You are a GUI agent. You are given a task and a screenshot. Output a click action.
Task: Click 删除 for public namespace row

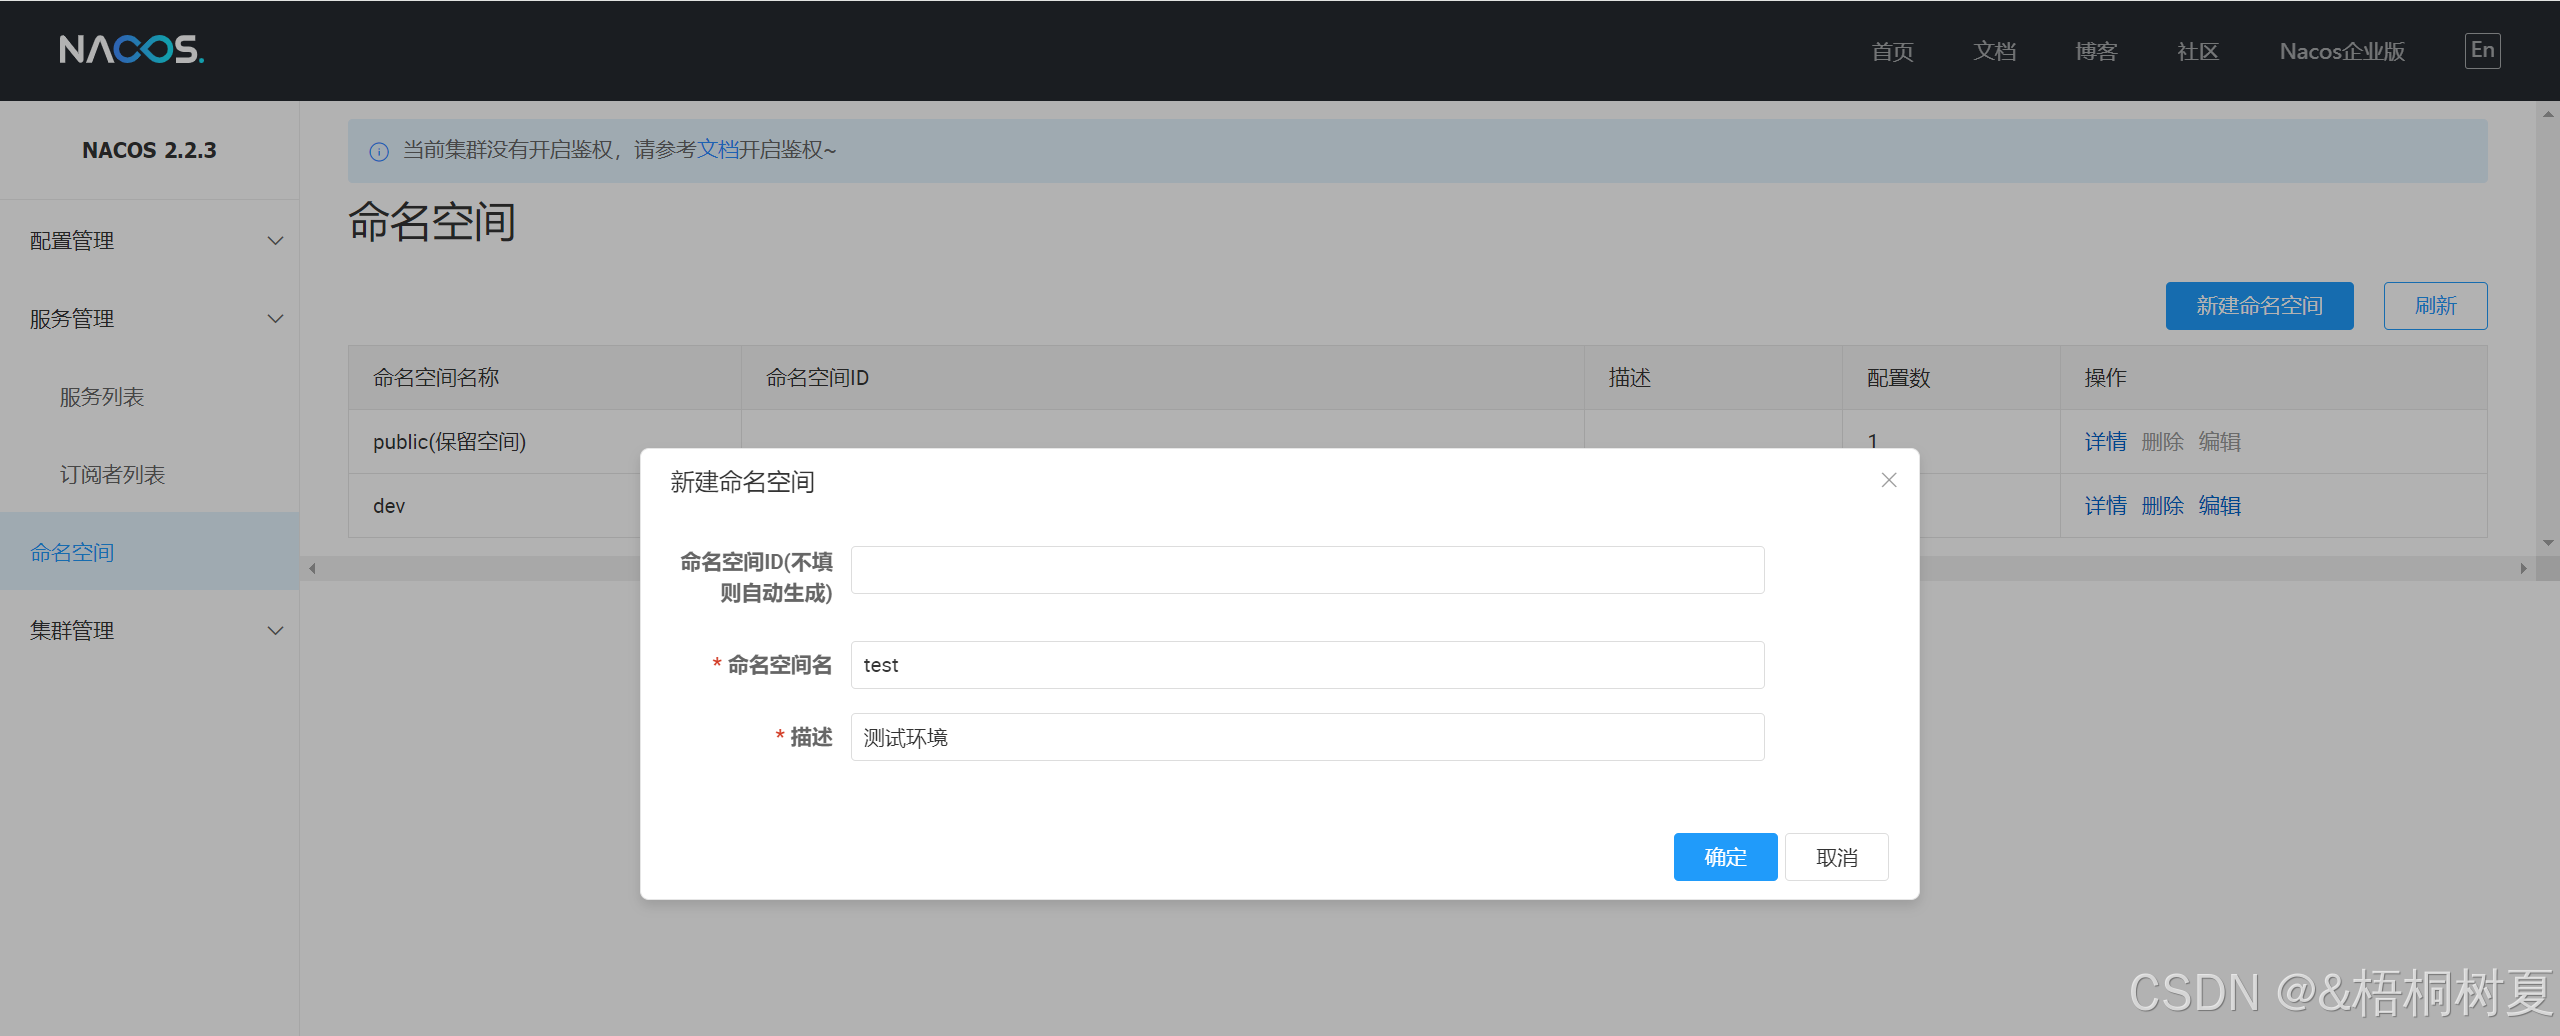click(2162, 442)
